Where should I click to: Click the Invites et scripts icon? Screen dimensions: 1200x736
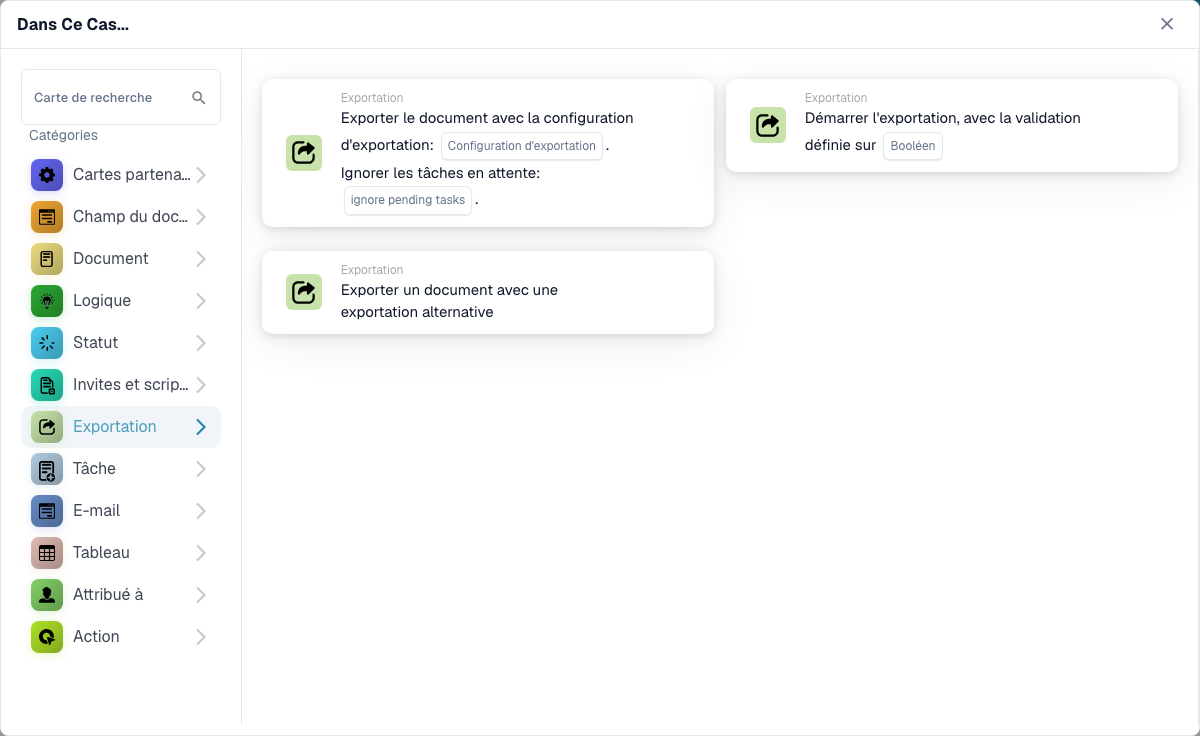coord(47,385)
